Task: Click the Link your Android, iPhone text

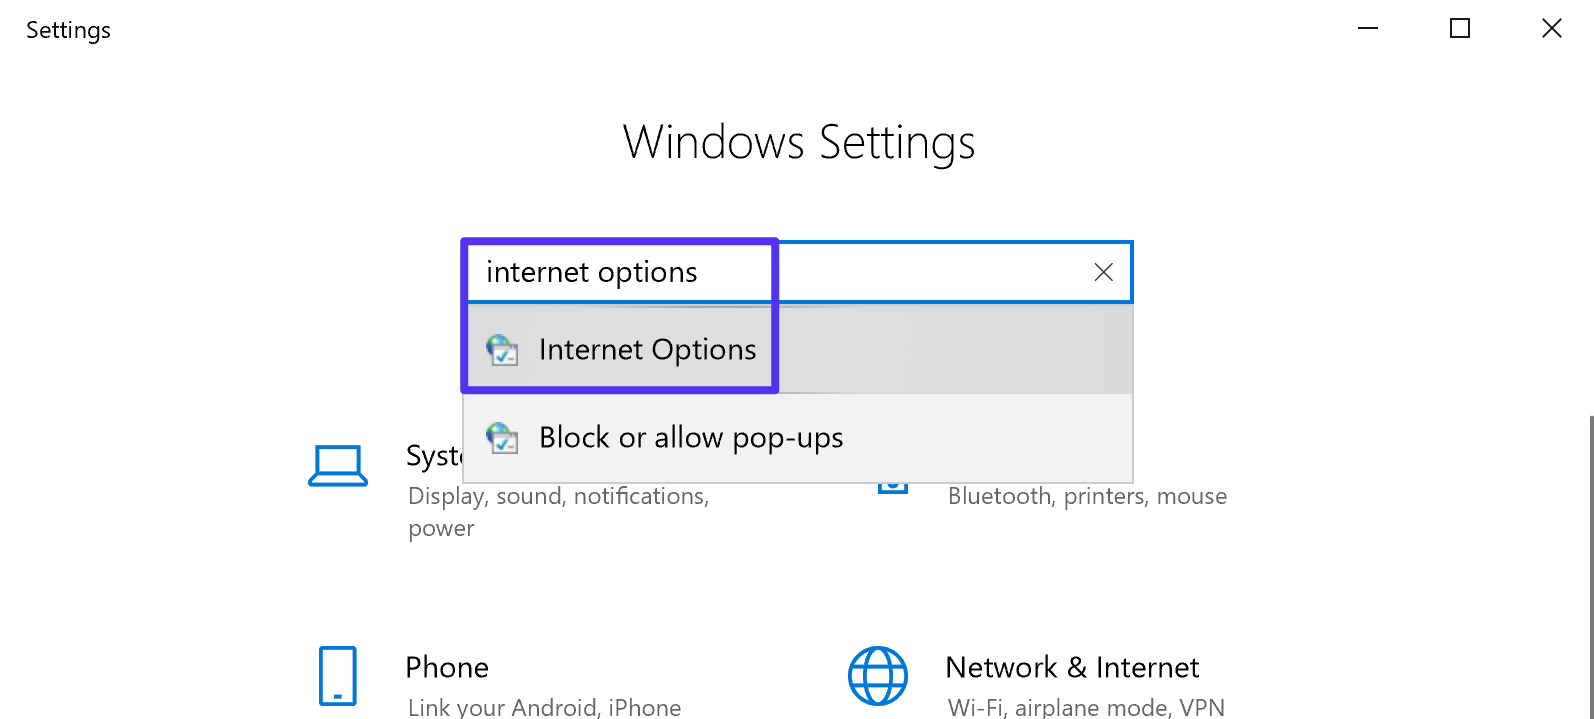Action: coord(545,706)
